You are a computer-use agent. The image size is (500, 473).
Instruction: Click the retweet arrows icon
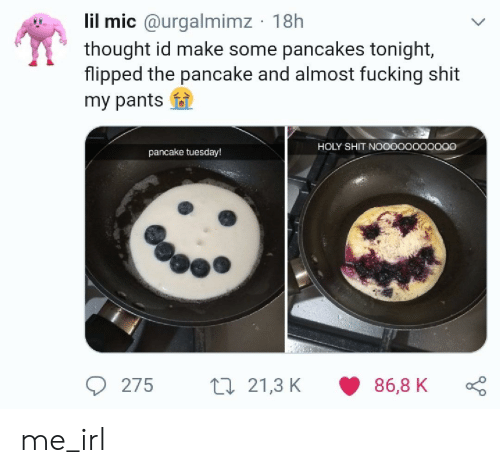223,386
